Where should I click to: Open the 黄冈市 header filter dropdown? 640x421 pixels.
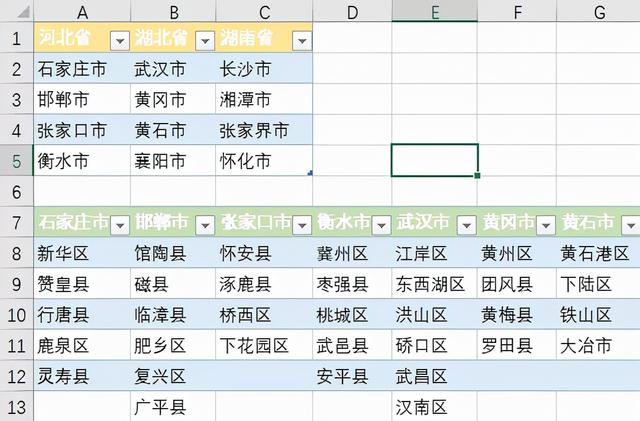pyautogui.click(x=546, y=225)
